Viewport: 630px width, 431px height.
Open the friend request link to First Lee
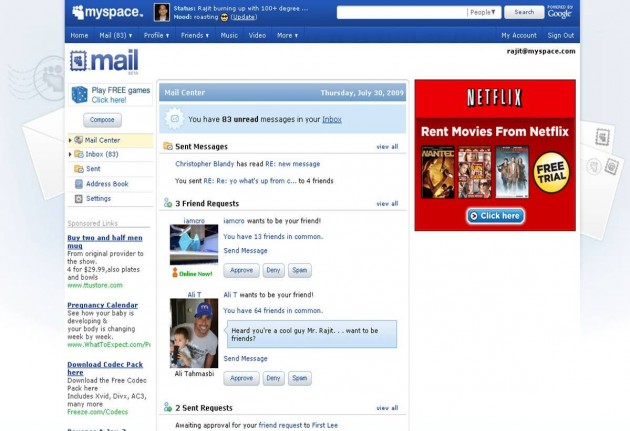coord(278,425)
